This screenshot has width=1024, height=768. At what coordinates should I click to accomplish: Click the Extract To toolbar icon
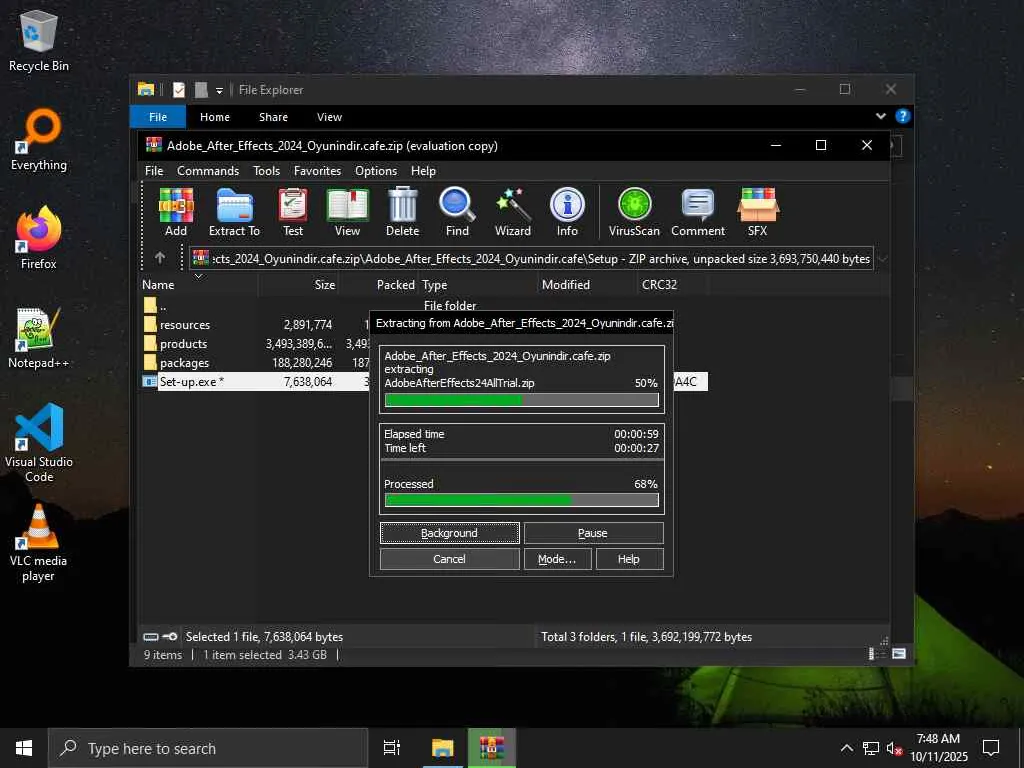[234, 212]
